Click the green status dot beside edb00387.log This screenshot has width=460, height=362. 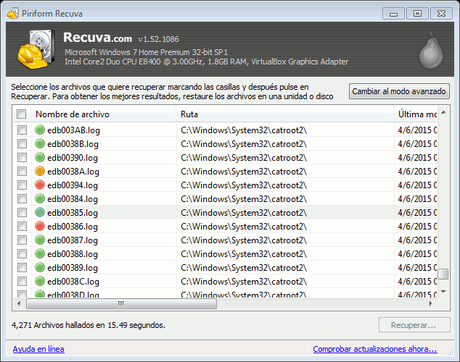[40, 240]
